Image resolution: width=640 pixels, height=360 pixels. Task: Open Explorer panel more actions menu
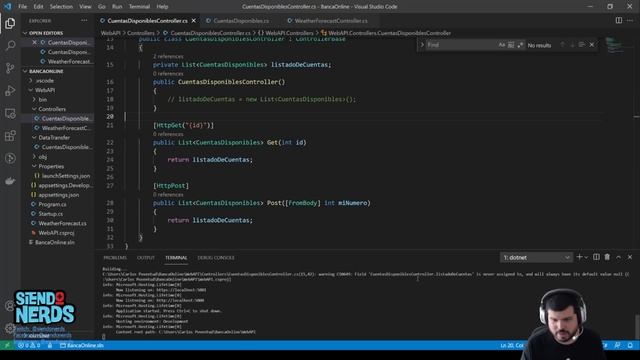(84, 20)
